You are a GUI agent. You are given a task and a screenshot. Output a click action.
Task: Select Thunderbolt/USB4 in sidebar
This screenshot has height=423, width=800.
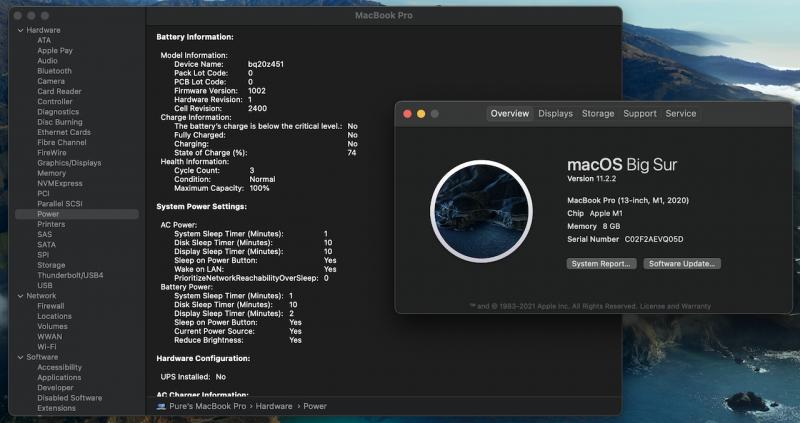click(70, 275)
